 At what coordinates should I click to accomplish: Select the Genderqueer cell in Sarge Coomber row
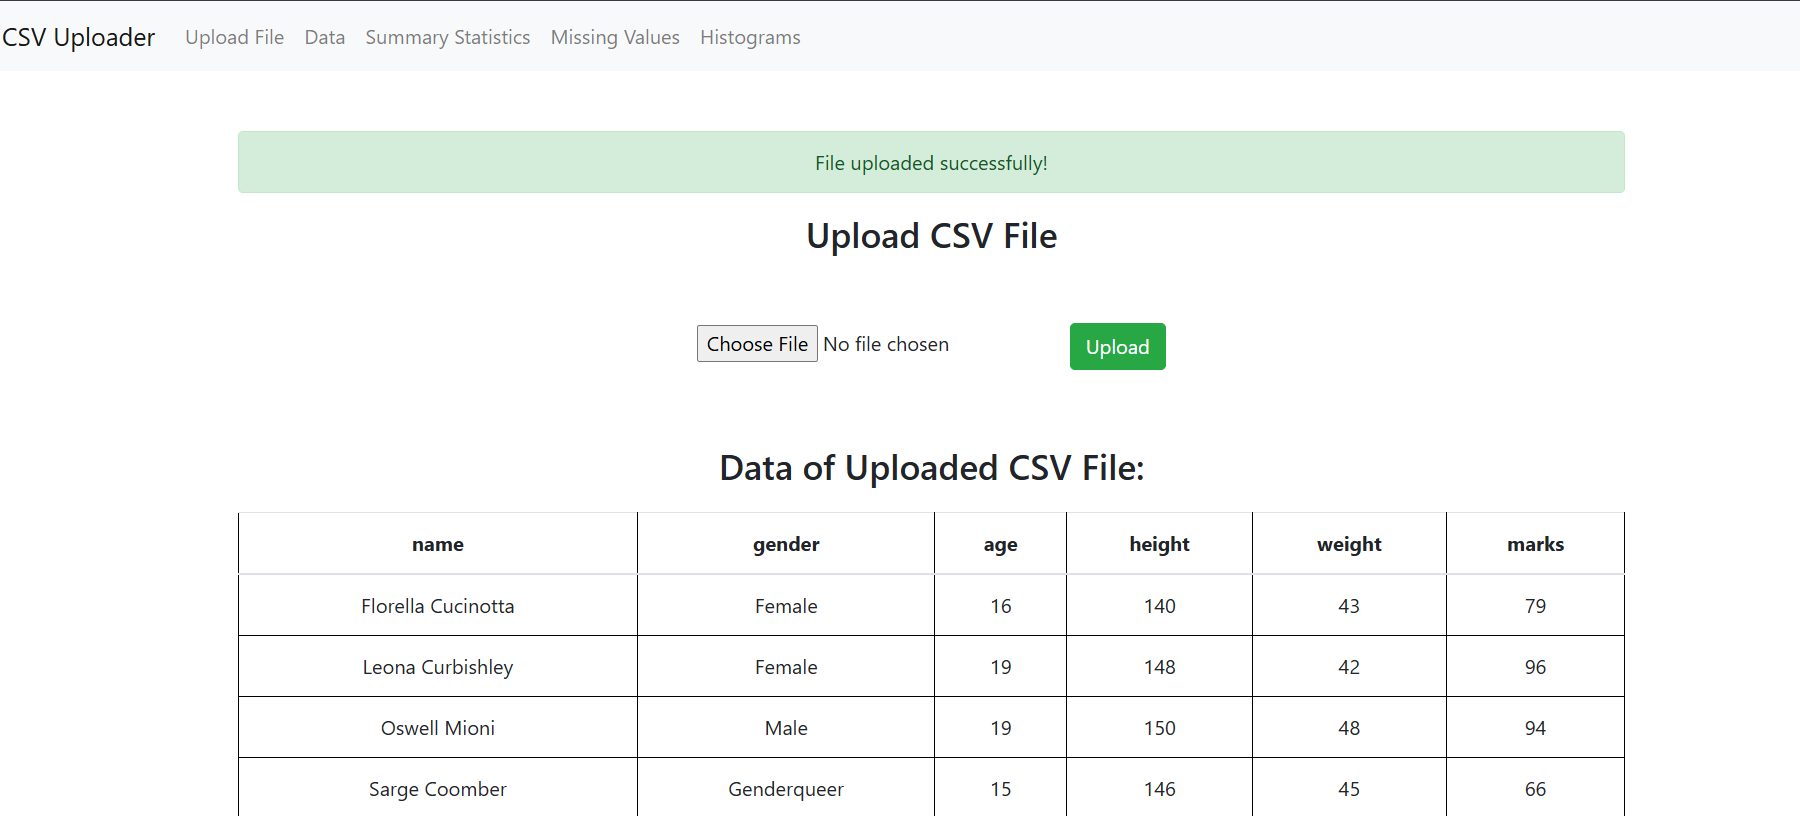pyautogui.click(x=786, y=789)
